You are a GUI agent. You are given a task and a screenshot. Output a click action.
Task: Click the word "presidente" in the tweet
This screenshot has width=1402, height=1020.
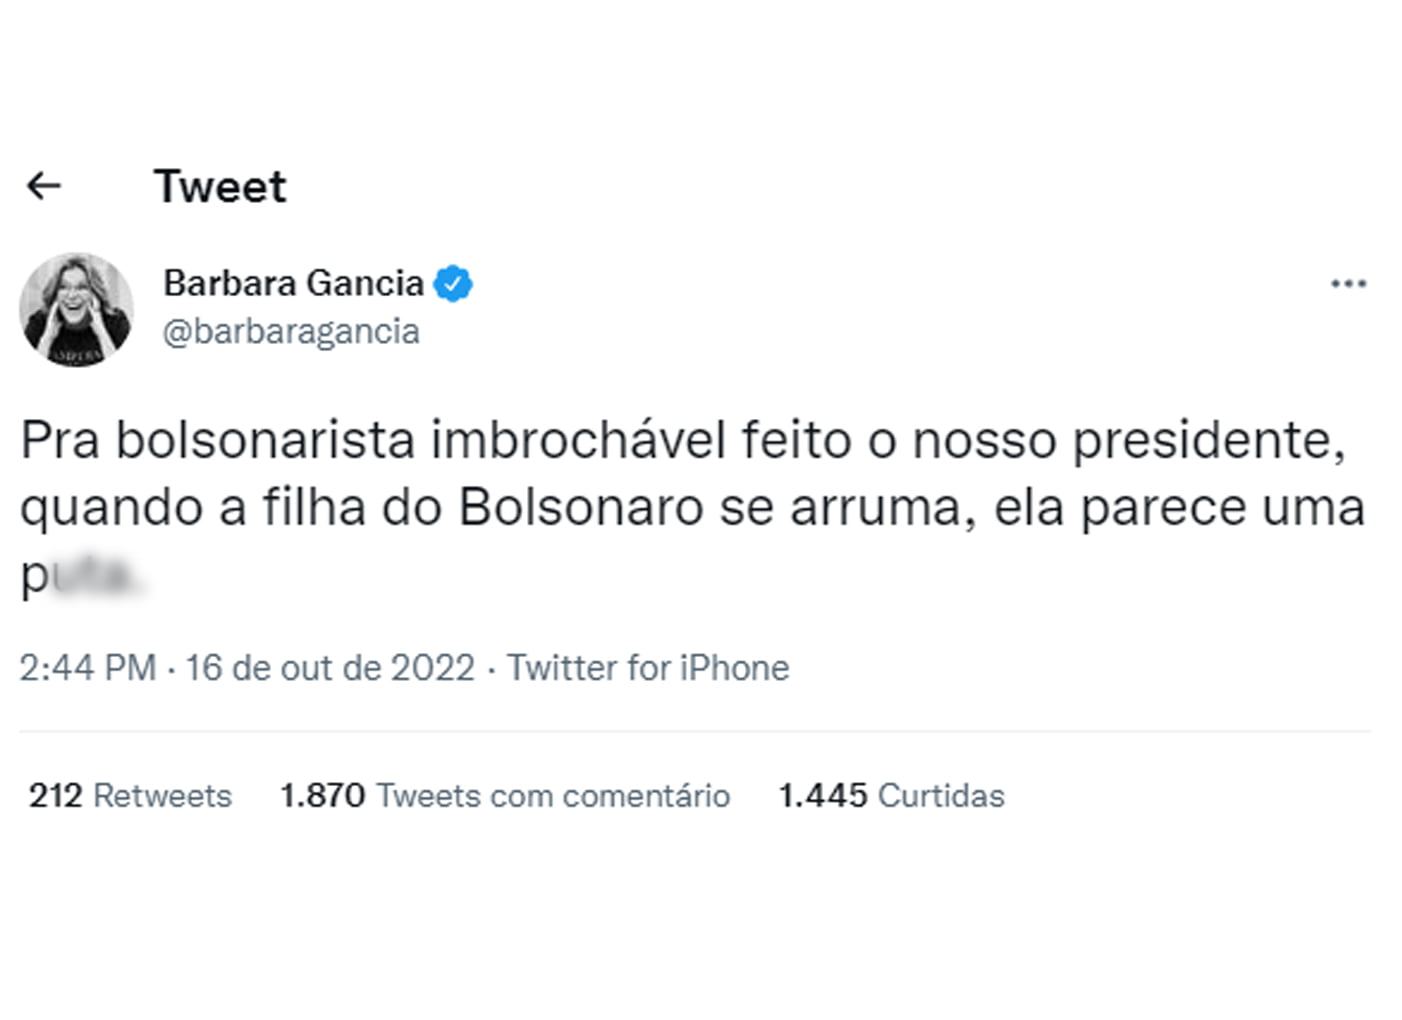[x=1208, y=441]
